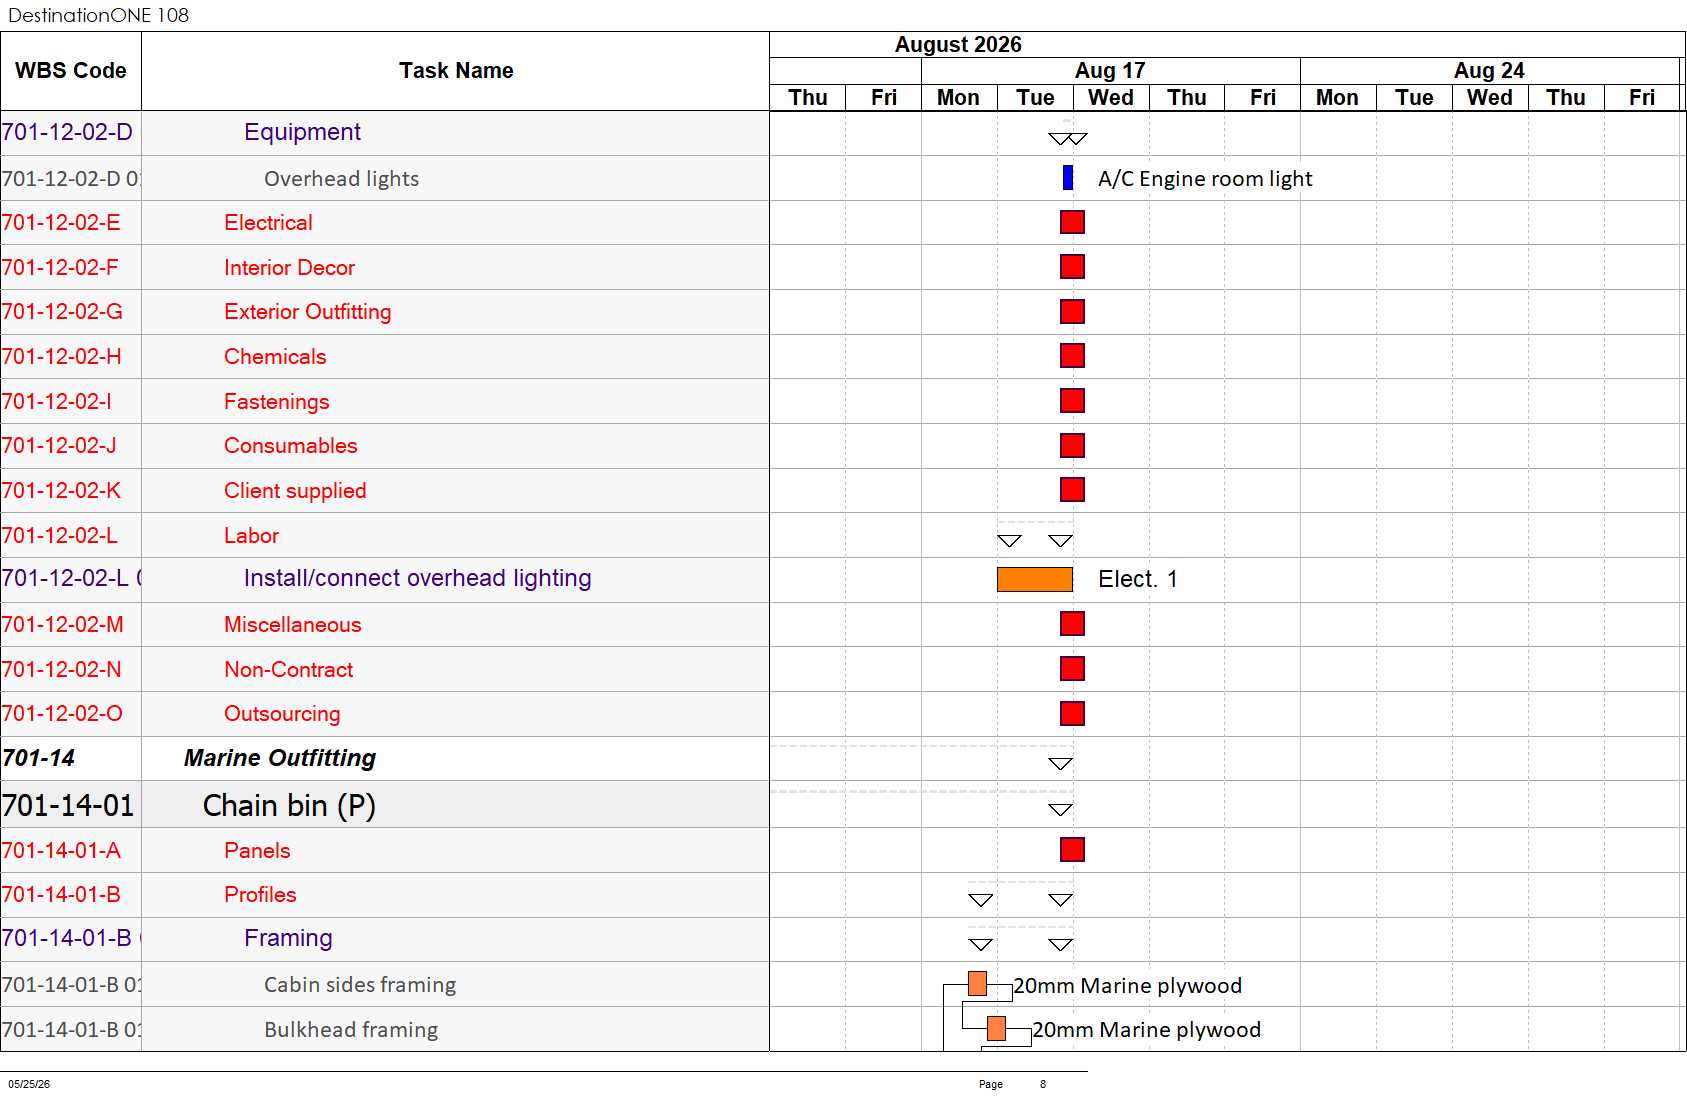Screen dimensions: 1687x1097
Task: Click the WBS Code column header
Action: 71,71
